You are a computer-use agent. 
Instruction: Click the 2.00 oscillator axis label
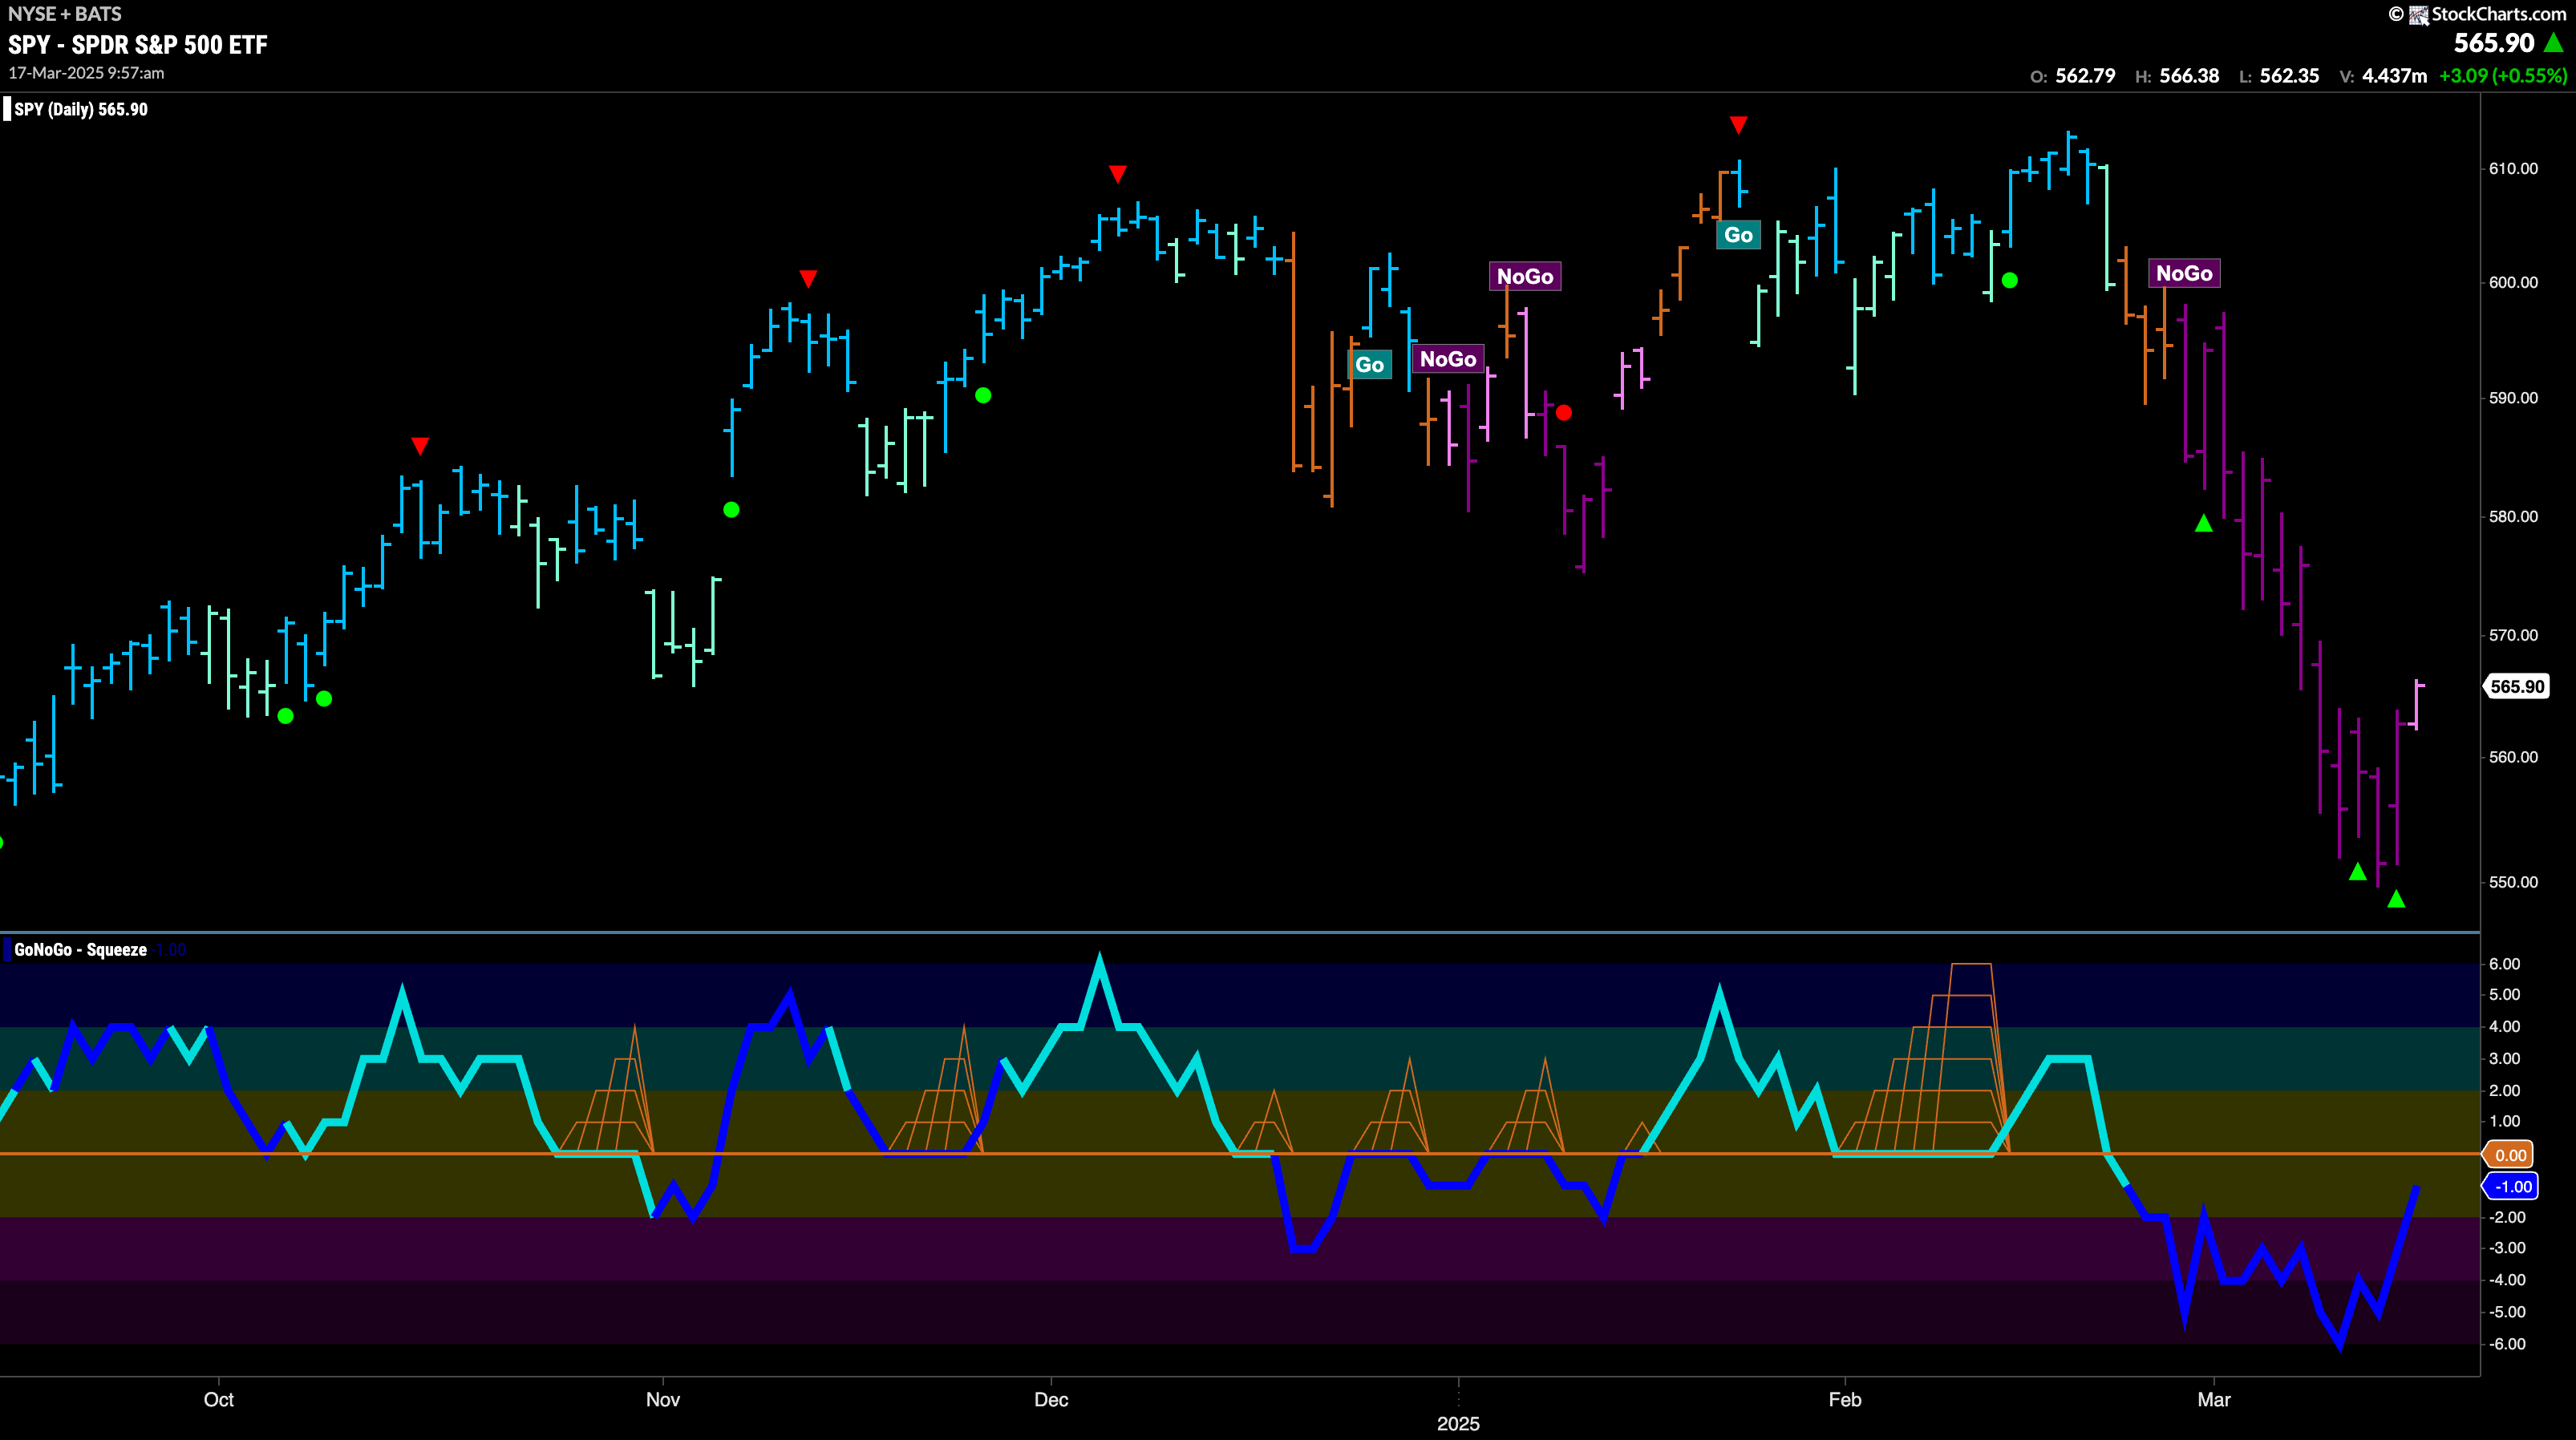[x=2504, y=1090]
